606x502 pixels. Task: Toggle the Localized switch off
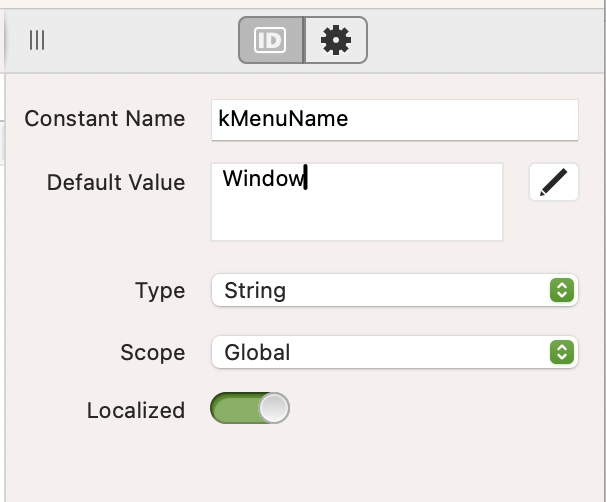250,408
